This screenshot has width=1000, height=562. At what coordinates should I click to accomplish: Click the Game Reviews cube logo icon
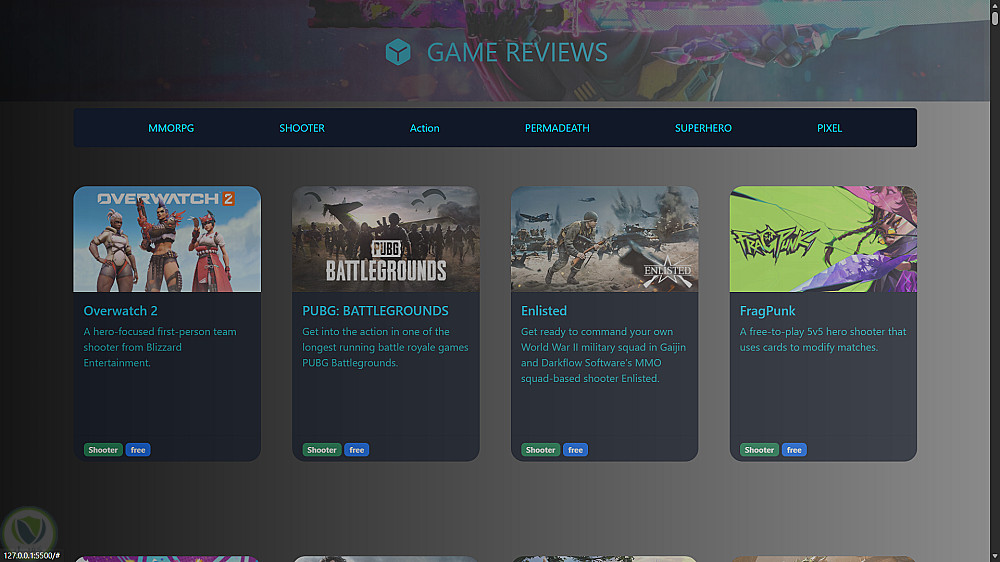pos(398,52)
